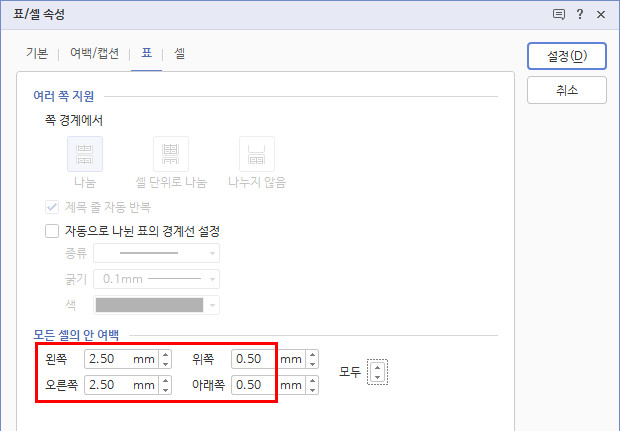Click the 설정(D) button
The image size is (620, 431).
[x=567, y=56]
